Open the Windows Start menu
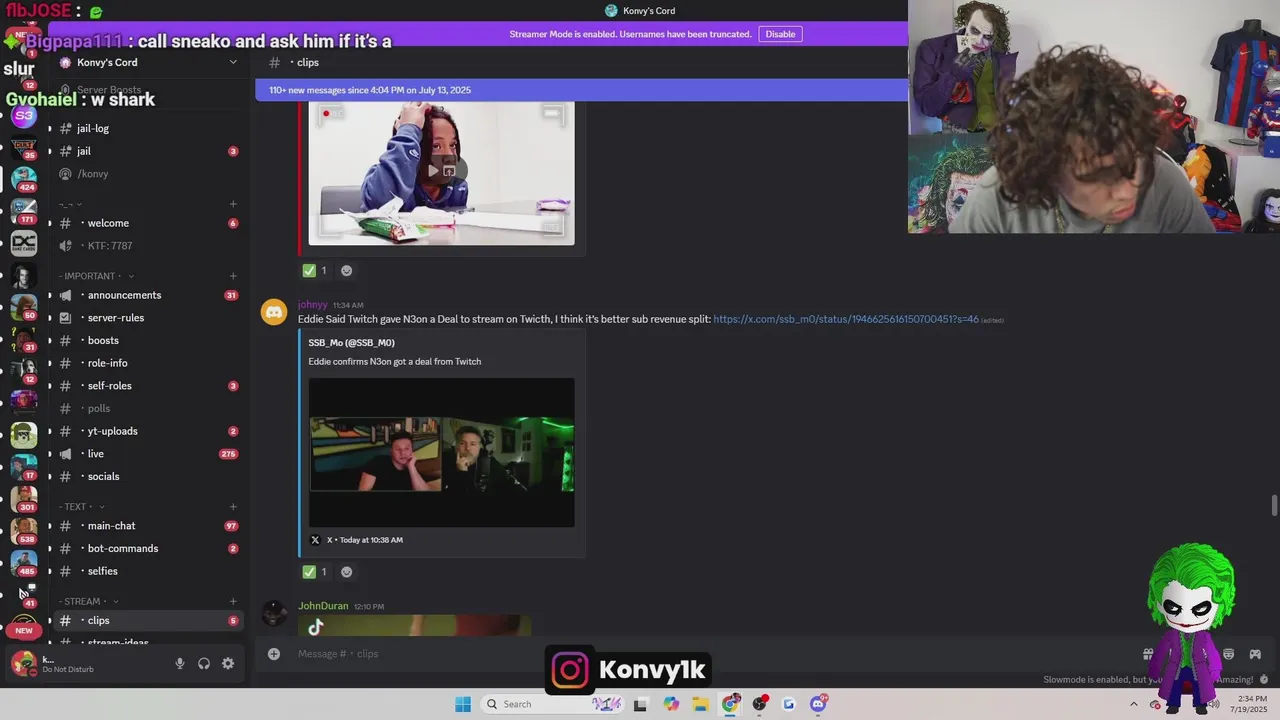 pos(463,704)
